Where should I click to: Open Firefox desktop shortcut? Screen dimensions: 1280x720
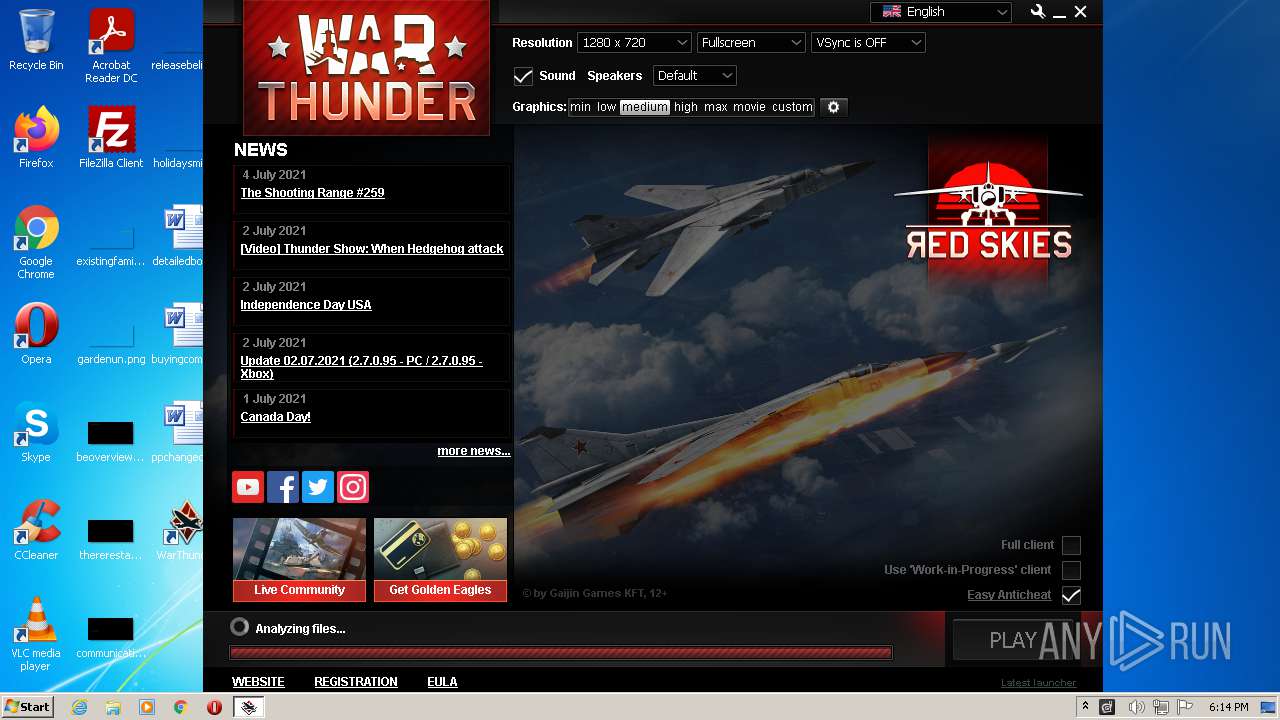coord(36,138)
